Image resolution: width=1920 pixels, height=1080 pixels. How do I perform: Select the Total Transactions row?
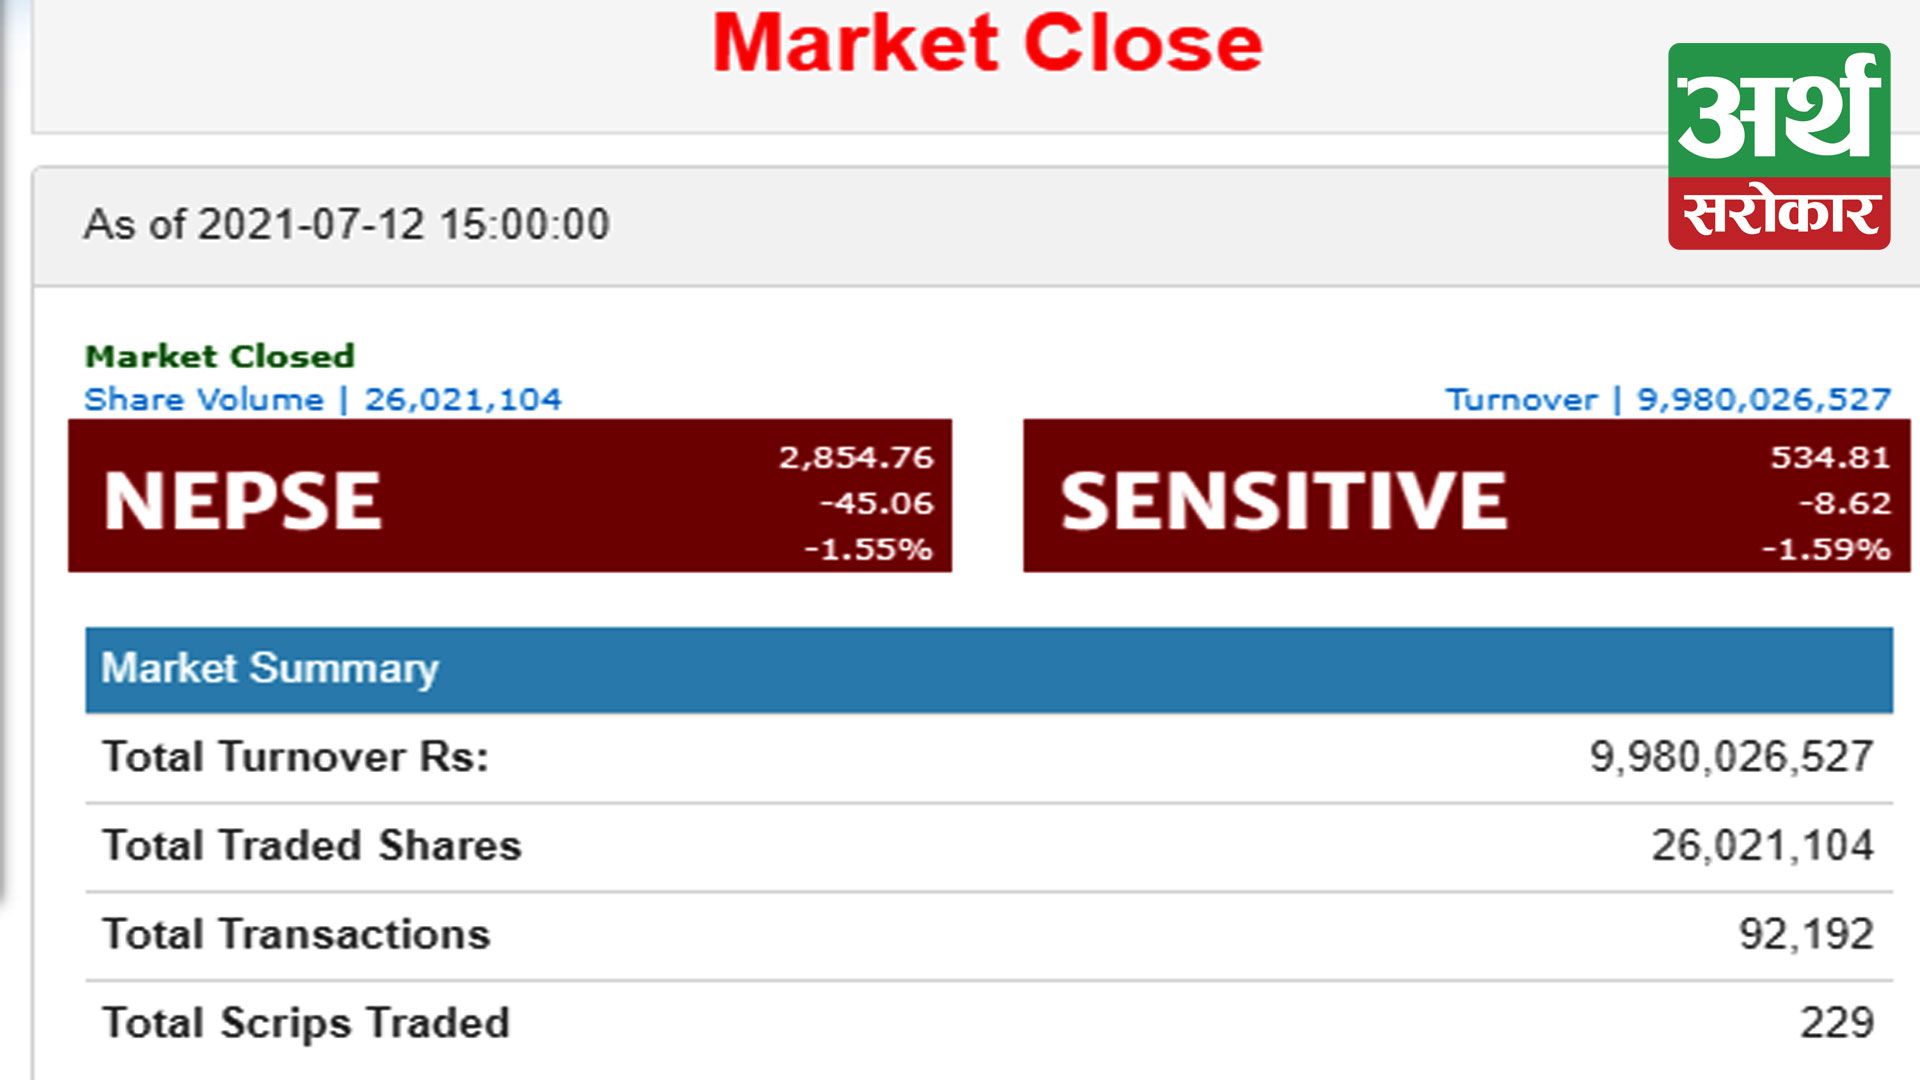[x=989, y=935]
